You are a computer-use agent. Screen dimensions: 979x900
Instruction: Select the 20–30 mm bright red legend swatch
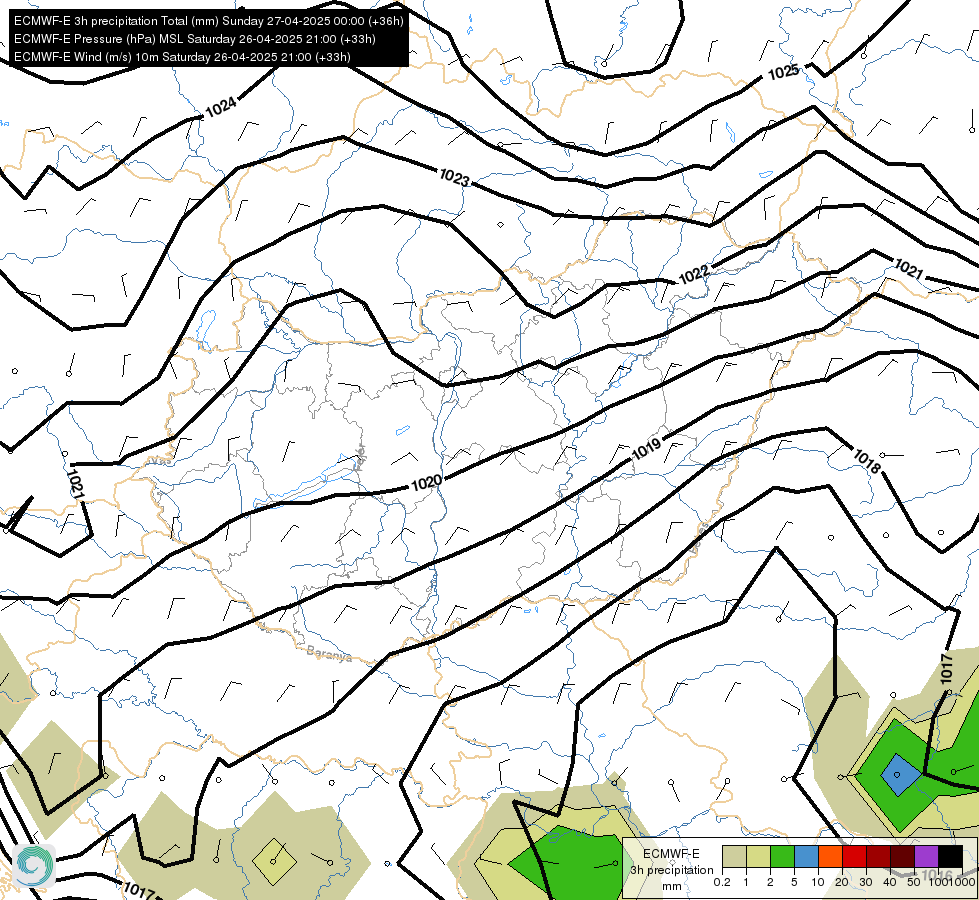pyautogui.click(x=854, y=856)
